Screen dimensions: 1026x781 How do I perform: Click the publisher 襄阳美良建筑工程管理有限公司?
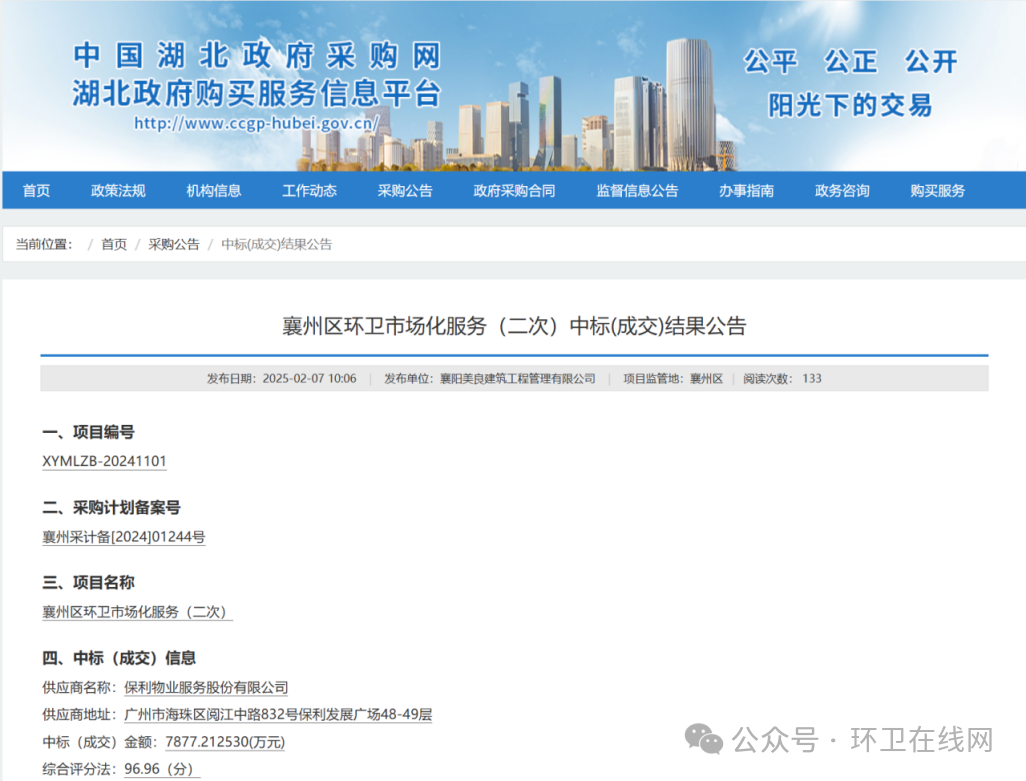click(518, 379)
